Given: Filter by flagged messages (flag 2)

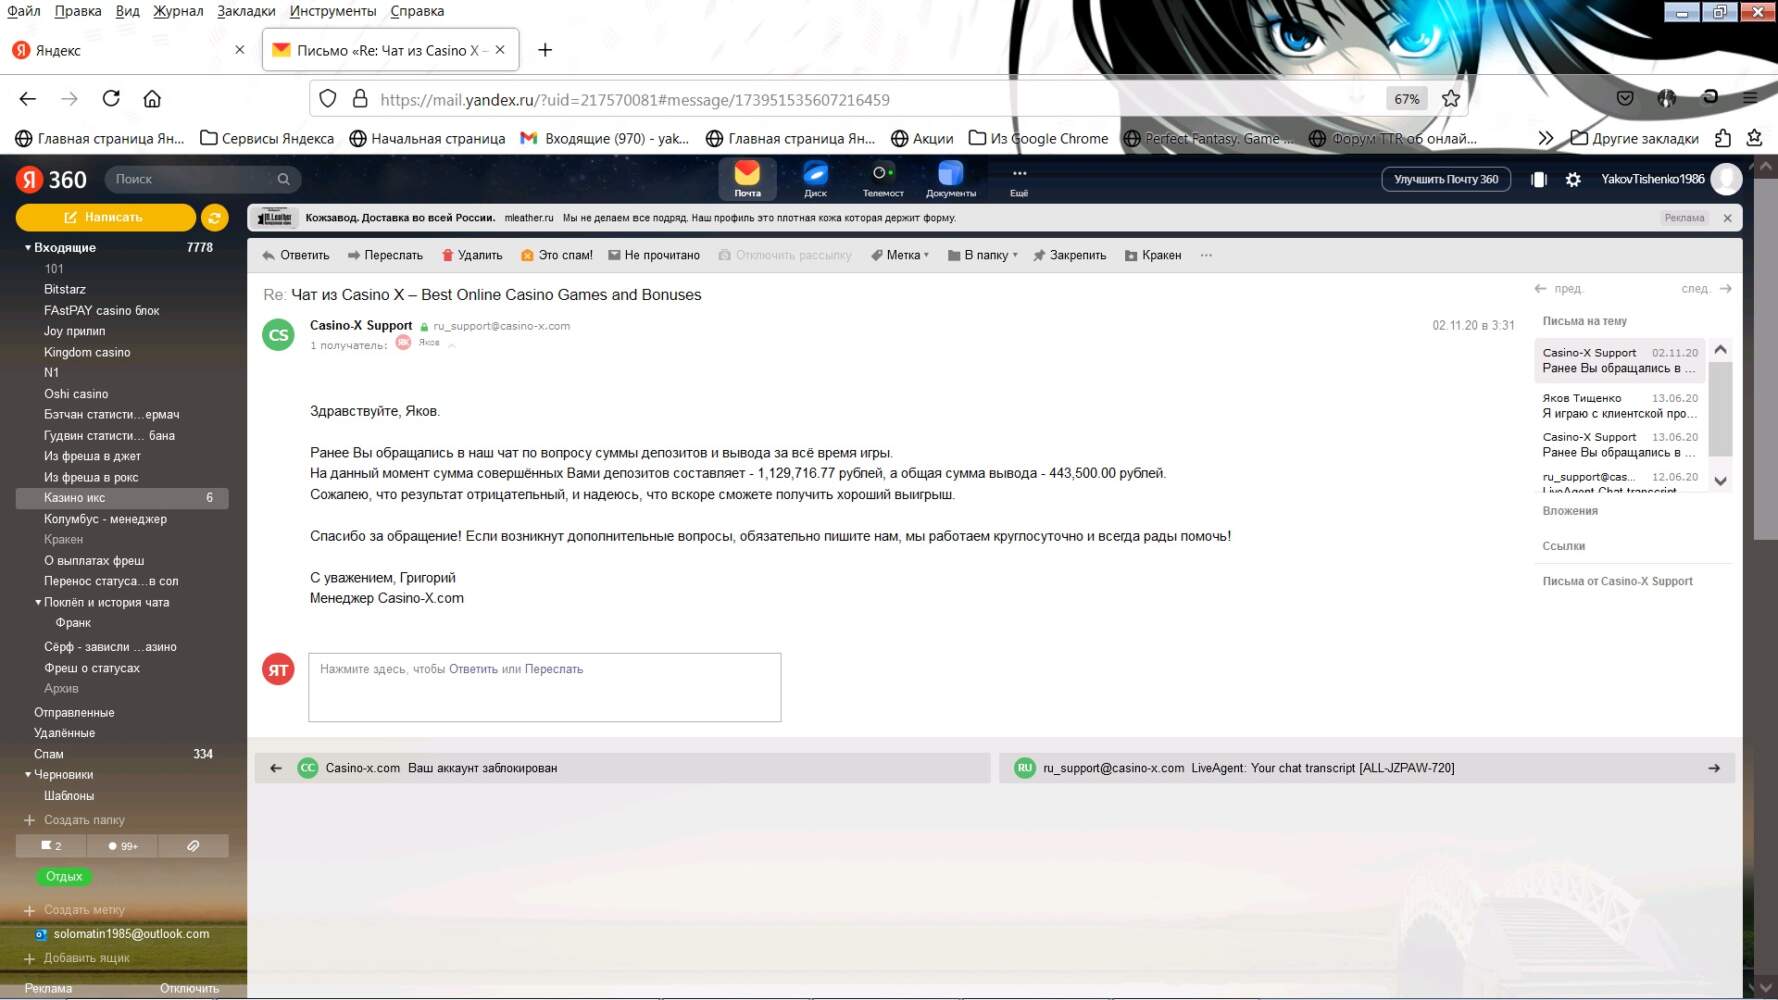Looking at the screenshot, I should [51, 846].
